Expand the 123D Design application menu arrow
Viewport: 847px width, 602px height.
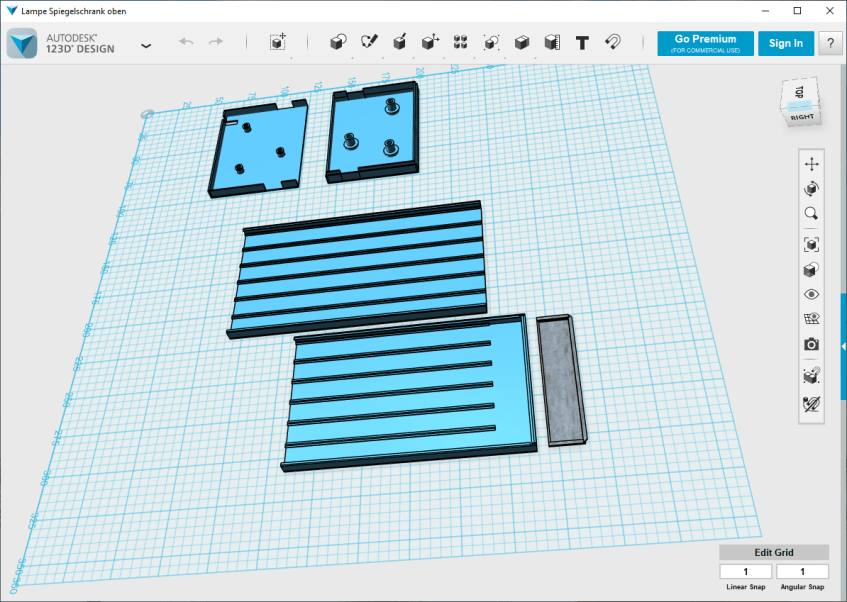click(146, 45)
